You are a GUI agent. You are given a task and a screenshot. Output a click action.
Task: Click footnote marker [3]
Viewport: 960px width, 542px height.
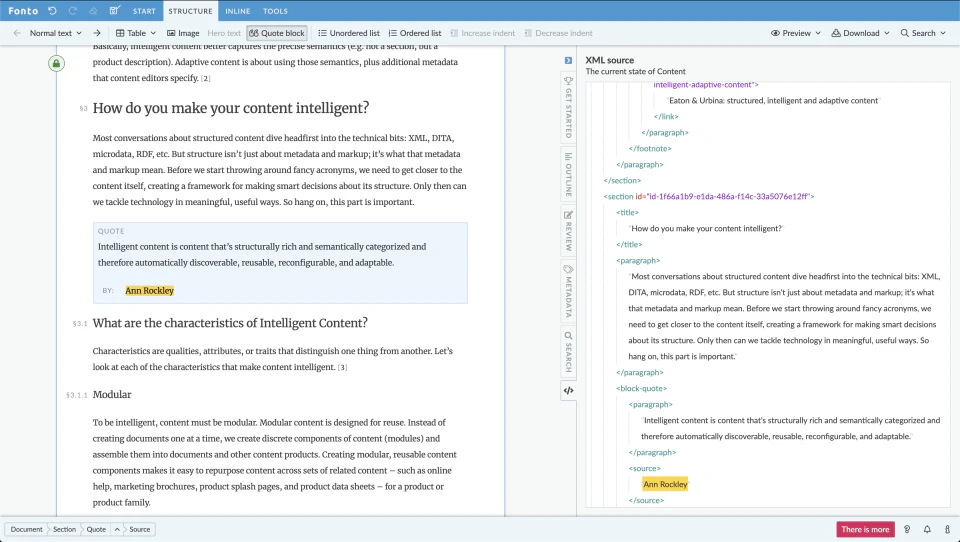click(343, 367)
